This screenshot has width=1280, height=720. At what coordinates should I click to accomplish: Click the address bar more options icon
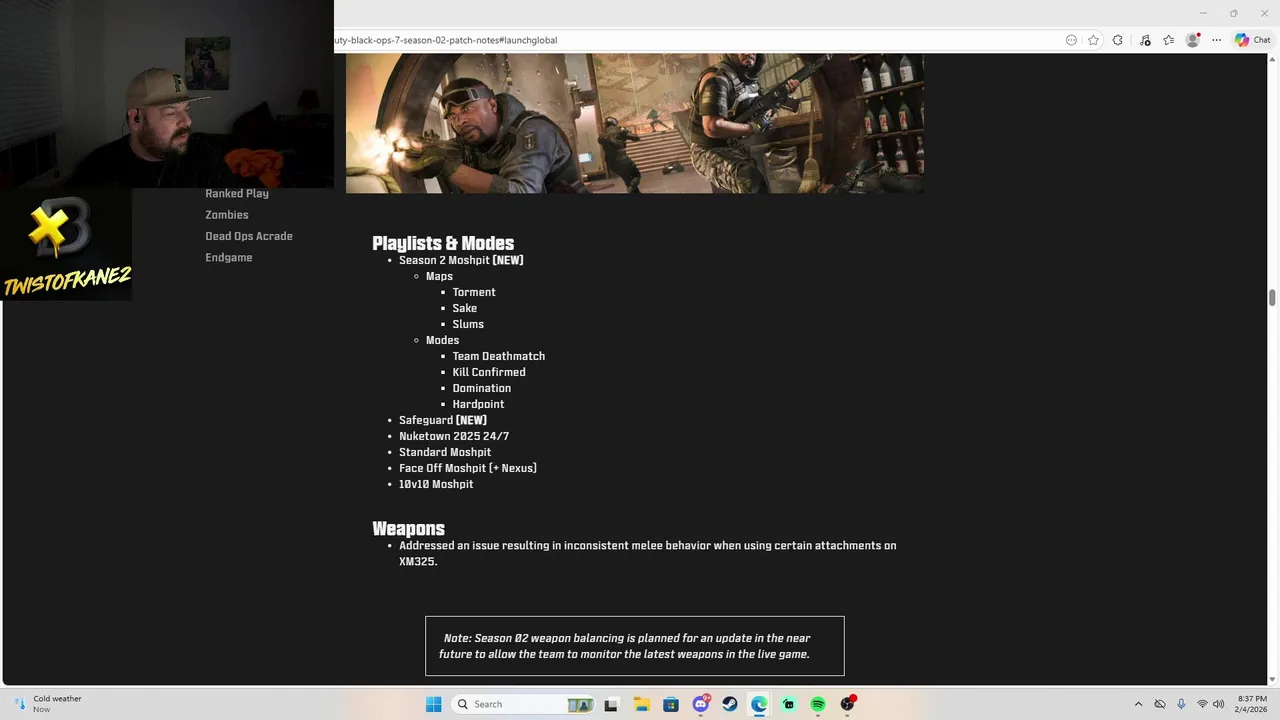1071,40
